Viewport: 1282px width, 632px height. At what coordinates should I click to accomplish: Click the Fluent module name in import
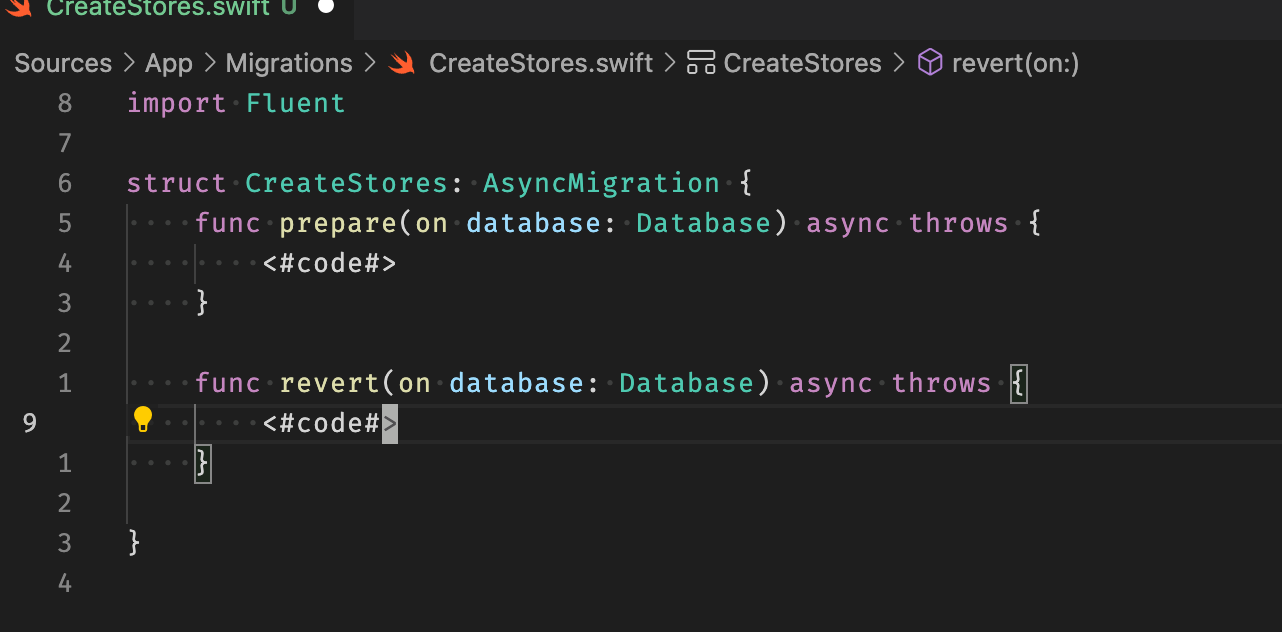(x=296, y=103)
